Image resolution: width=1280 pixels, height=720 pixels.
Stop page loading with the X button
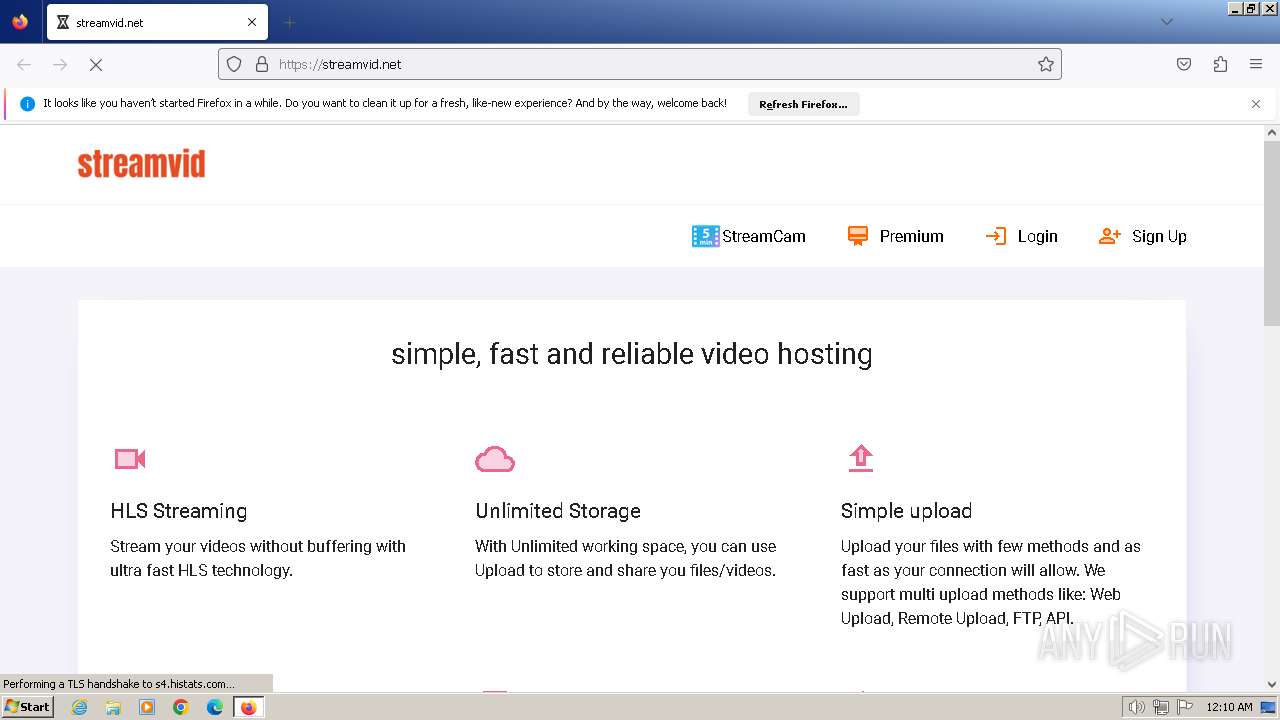tap(96, 64)
